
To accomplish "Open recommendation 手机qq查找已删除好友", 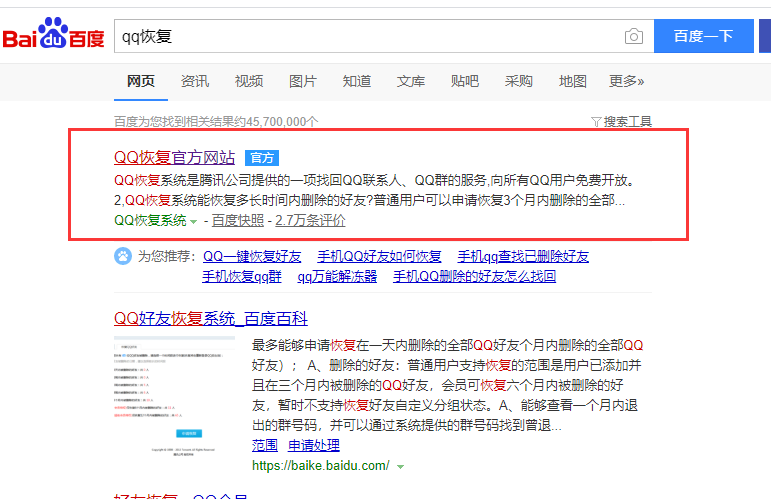I will (x=523, y=256).
